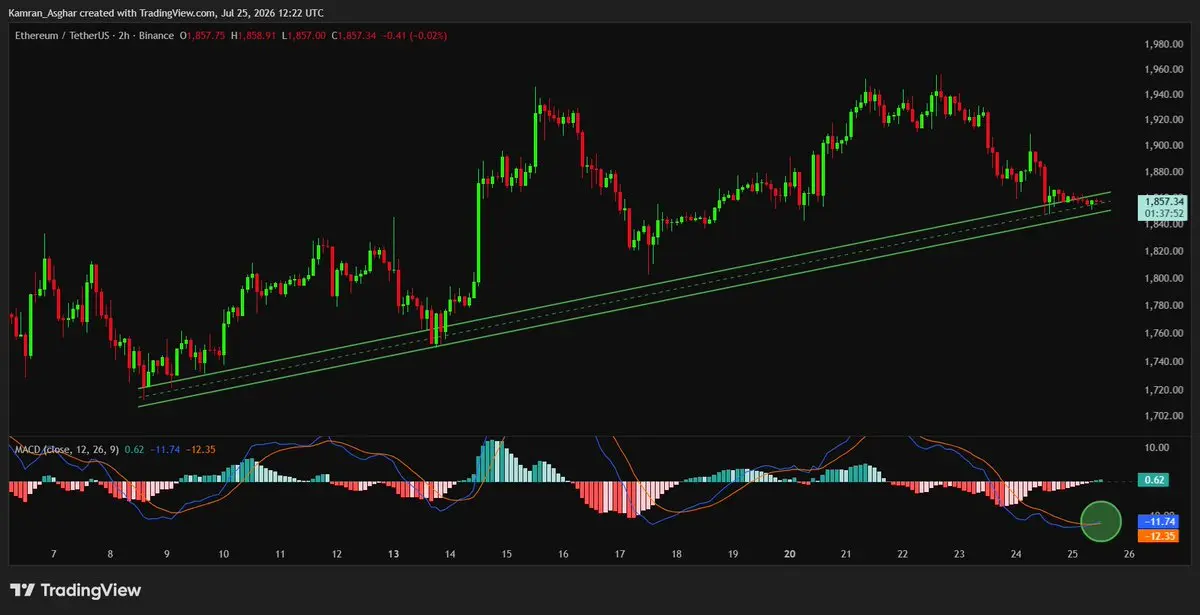Click the 1,720.00 price axis label
Screen dimensions: 1200x615
(x=1164, y=390)
